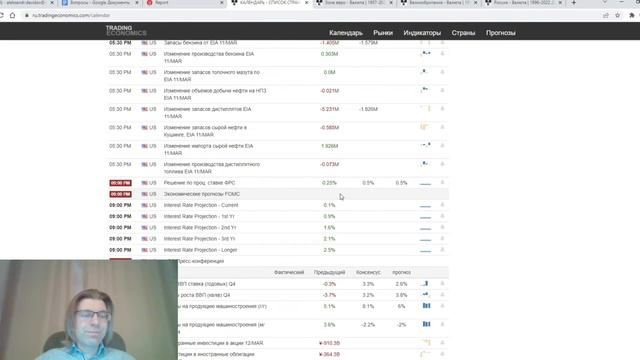Screen dimensions: 640x360
Task: Click Консенсус column header
Action: point(368,272)
